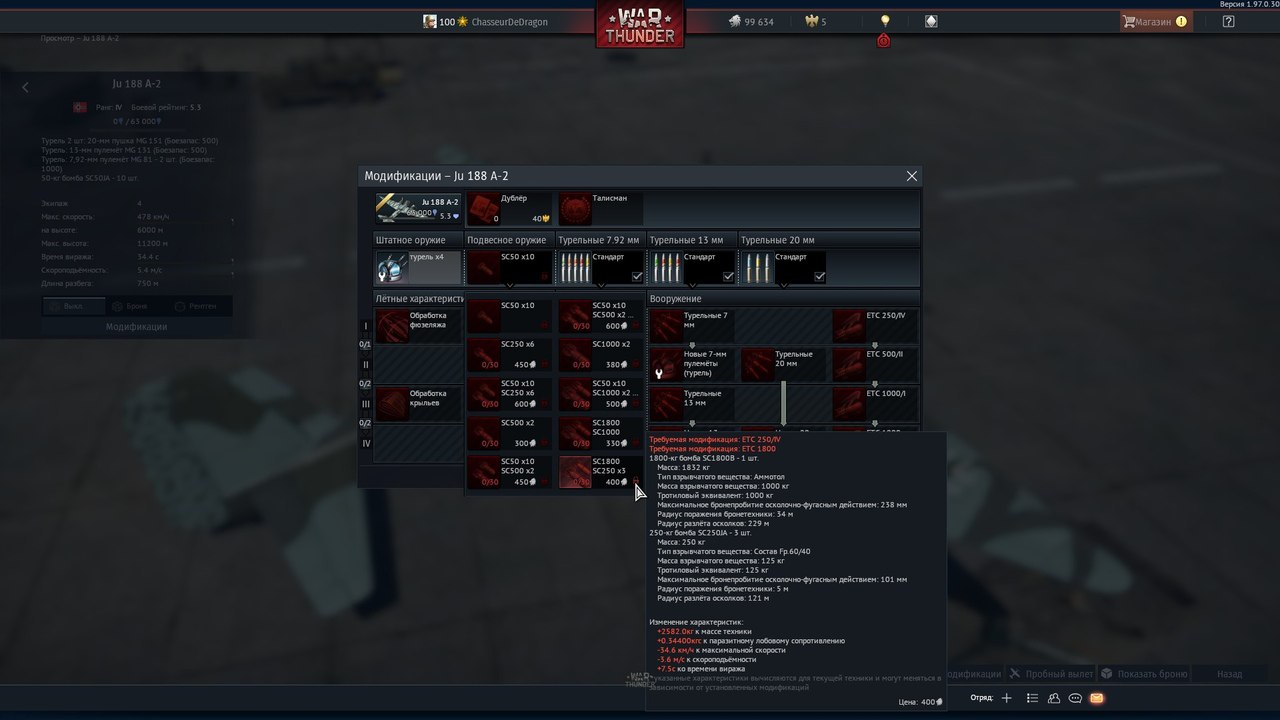
Task: Click the Турельные 20 мм header
Action: click(829, 240)
